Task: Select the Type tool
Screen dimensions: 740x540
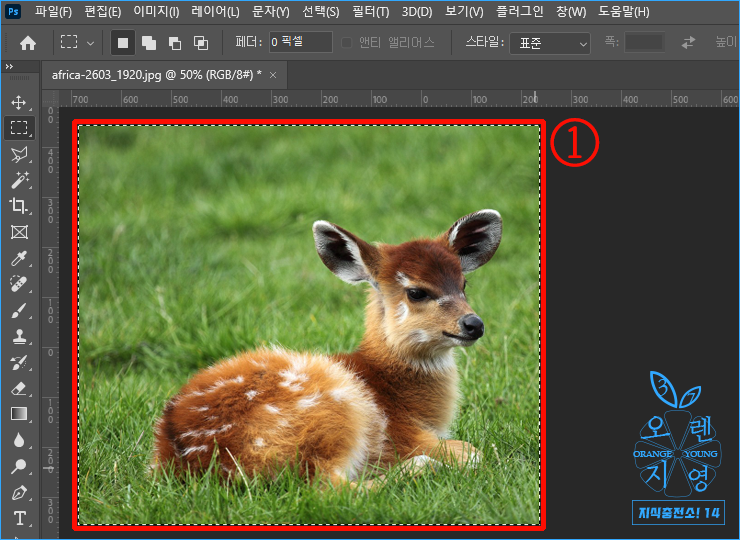Action: click(x=19, y=518)
